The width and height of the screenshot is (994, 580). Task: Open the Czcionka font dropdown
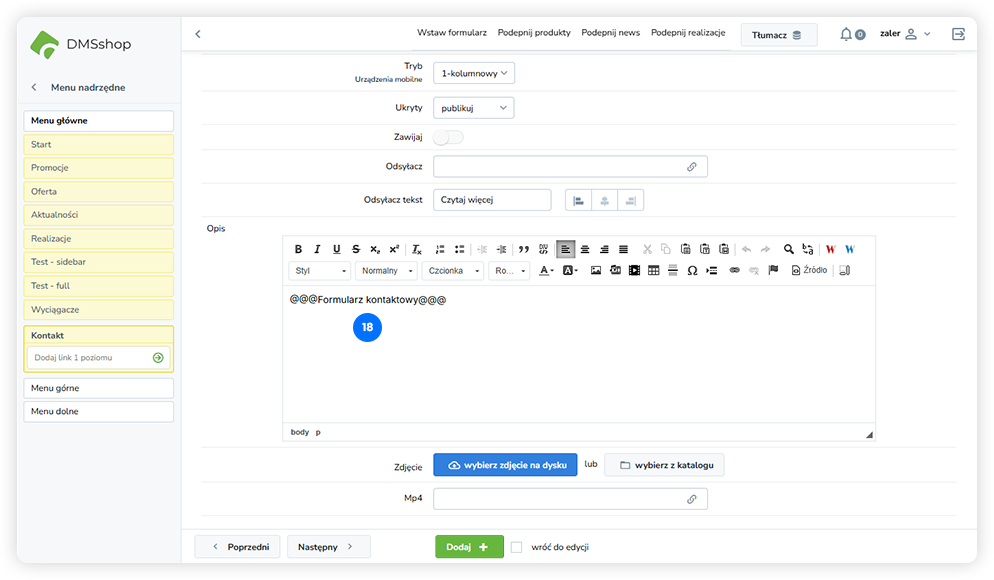(452, 271)
